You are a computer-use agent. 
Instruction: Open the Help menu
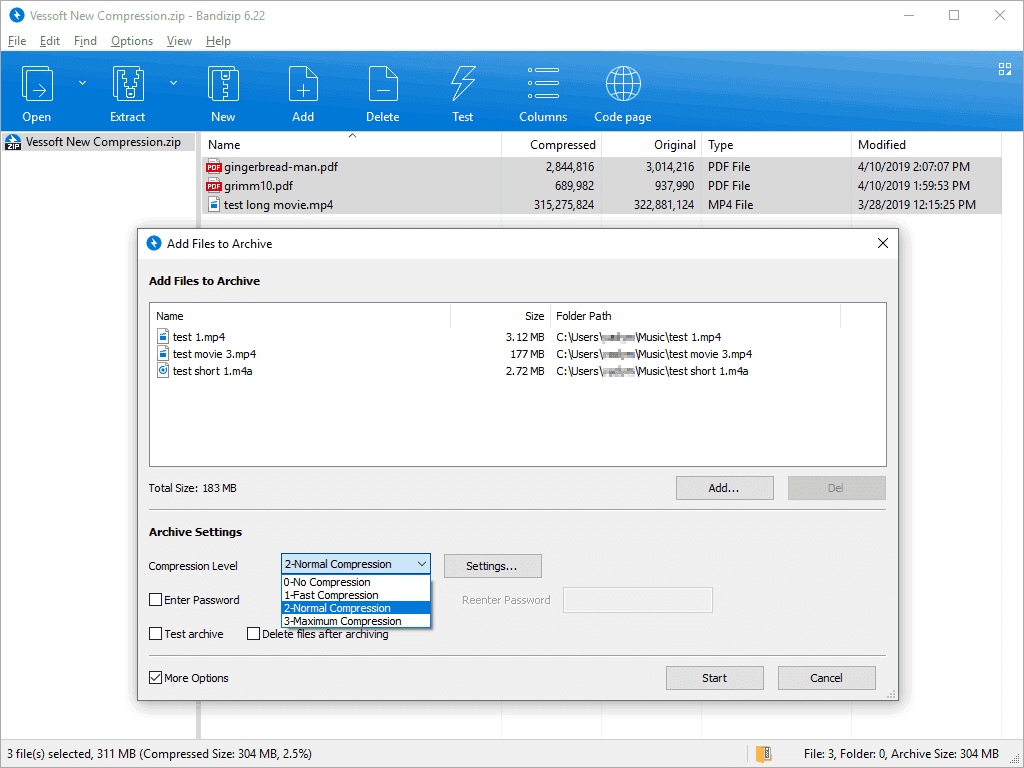[x=218, y=41]
